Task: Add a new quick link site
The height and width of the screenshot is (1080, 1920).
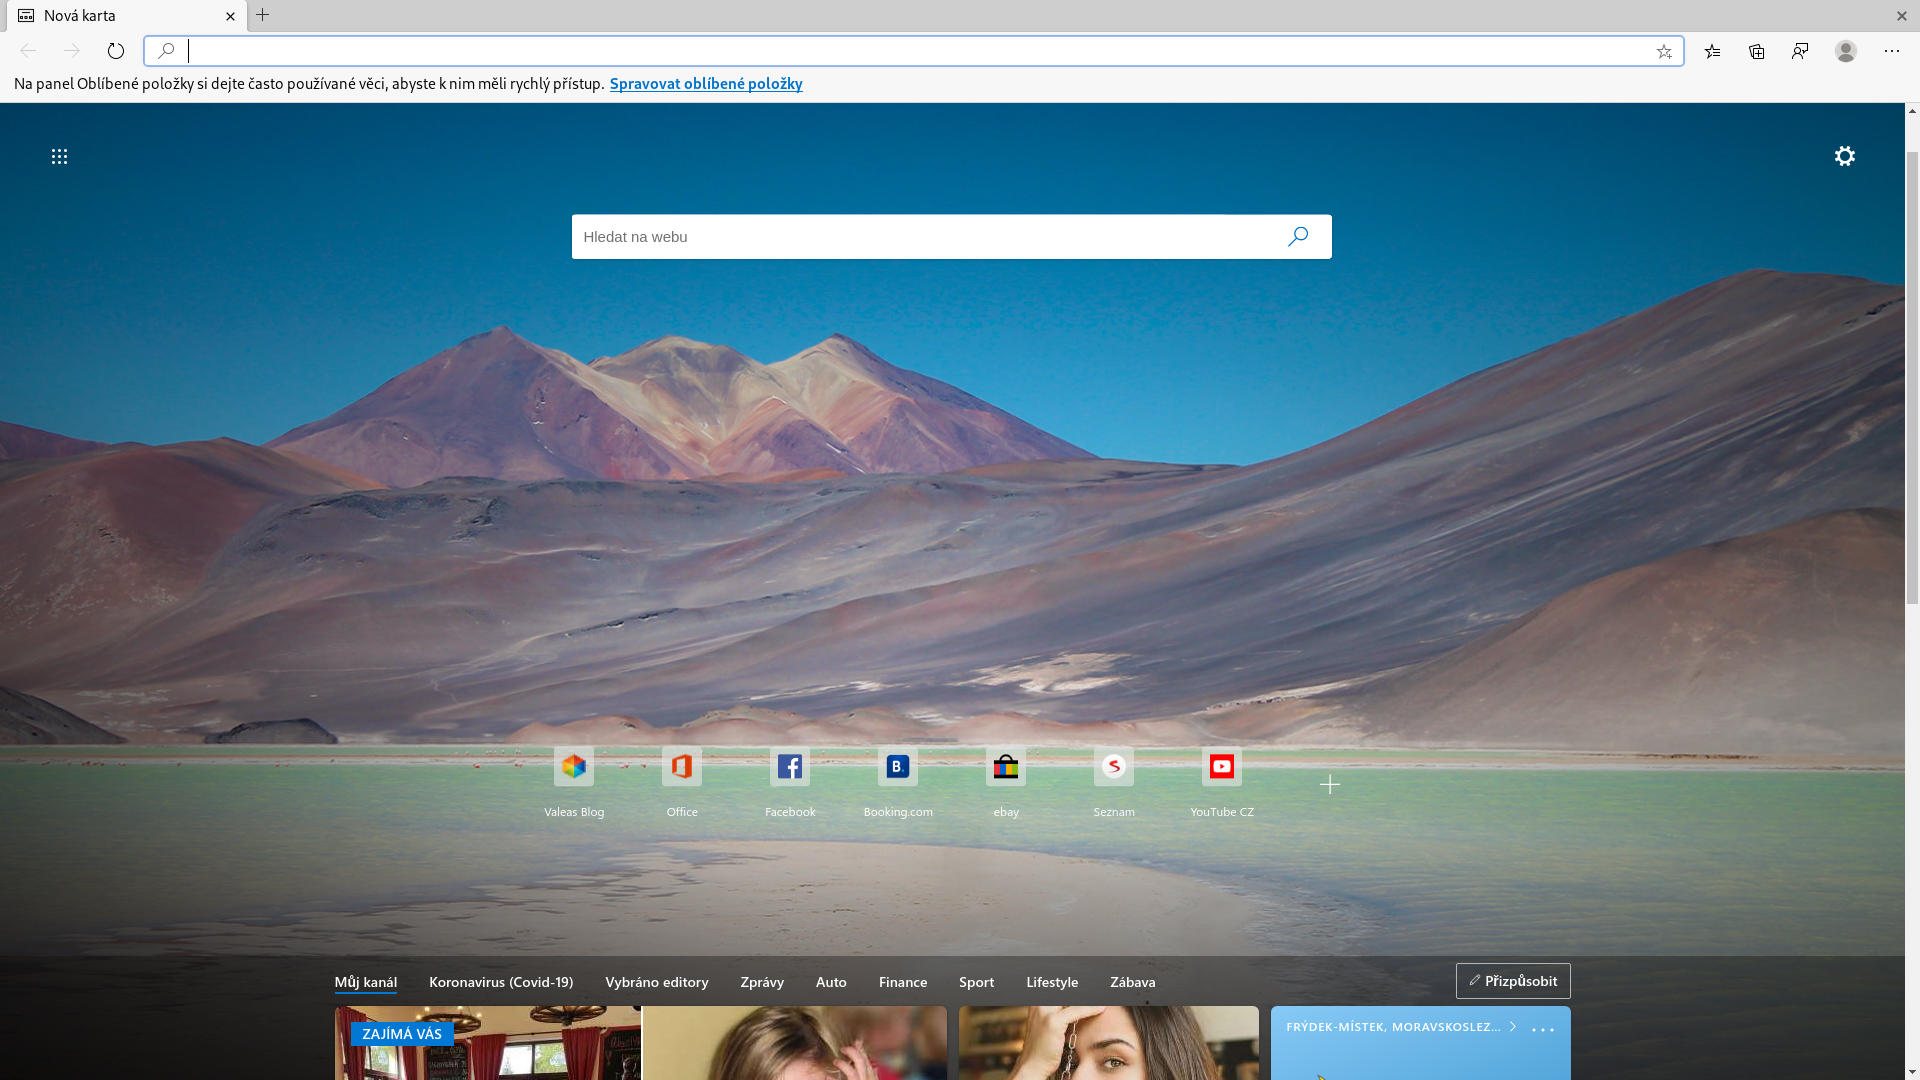Action: (1330, 785)
